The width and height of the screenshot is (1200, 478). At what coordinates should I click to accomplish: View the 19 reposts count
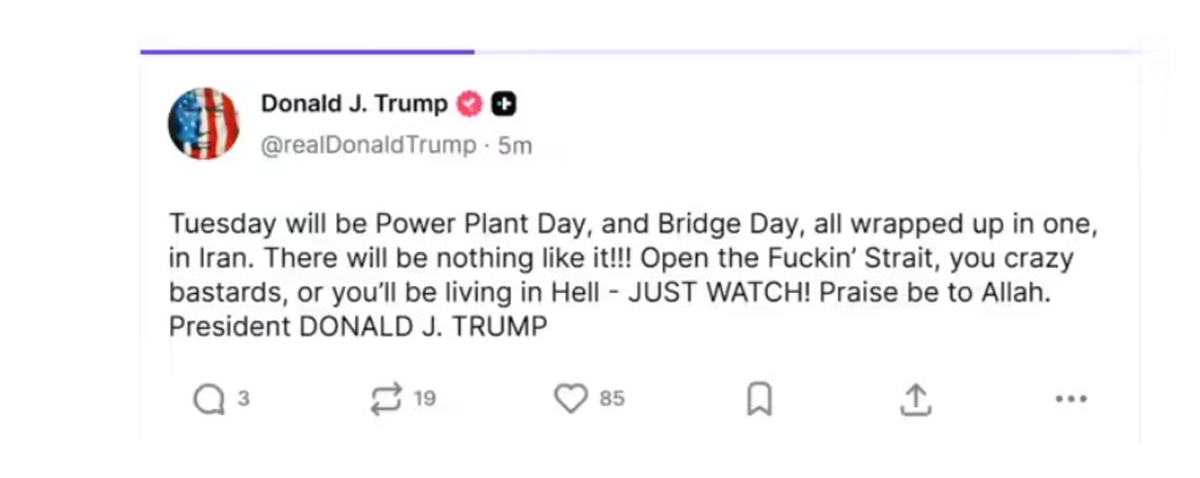[425, 399]
